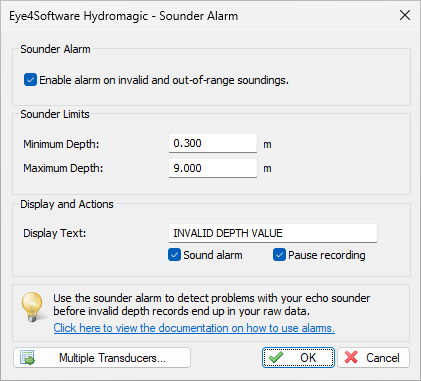421x381 pixels.
Task: Click the Display and Actions heading
Action: [x=67, y=204]
